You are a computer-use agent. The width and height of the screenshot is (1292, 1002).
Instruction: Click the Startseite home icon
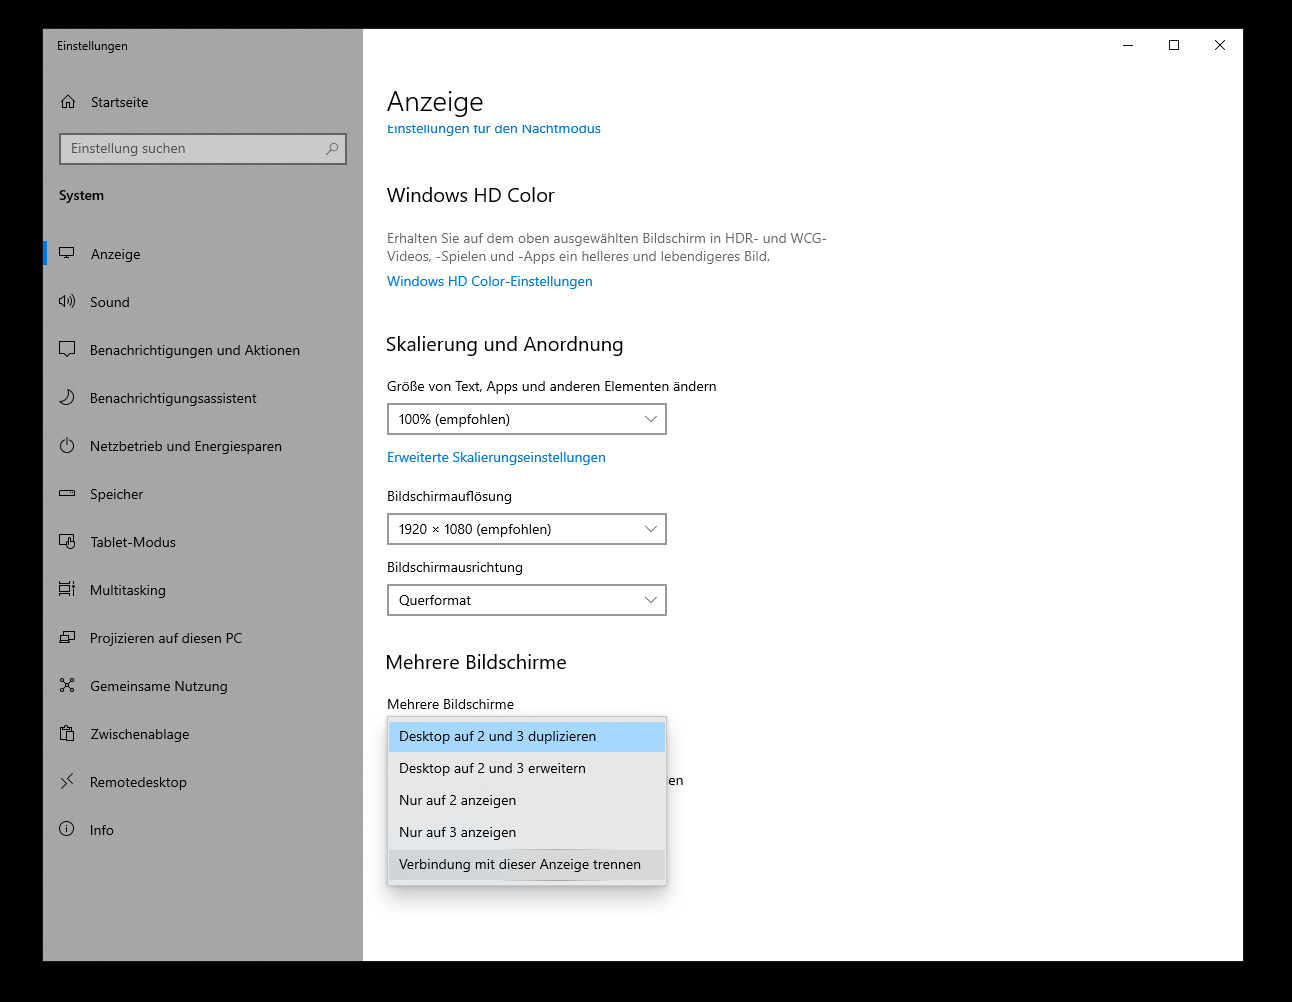point(68,102)
